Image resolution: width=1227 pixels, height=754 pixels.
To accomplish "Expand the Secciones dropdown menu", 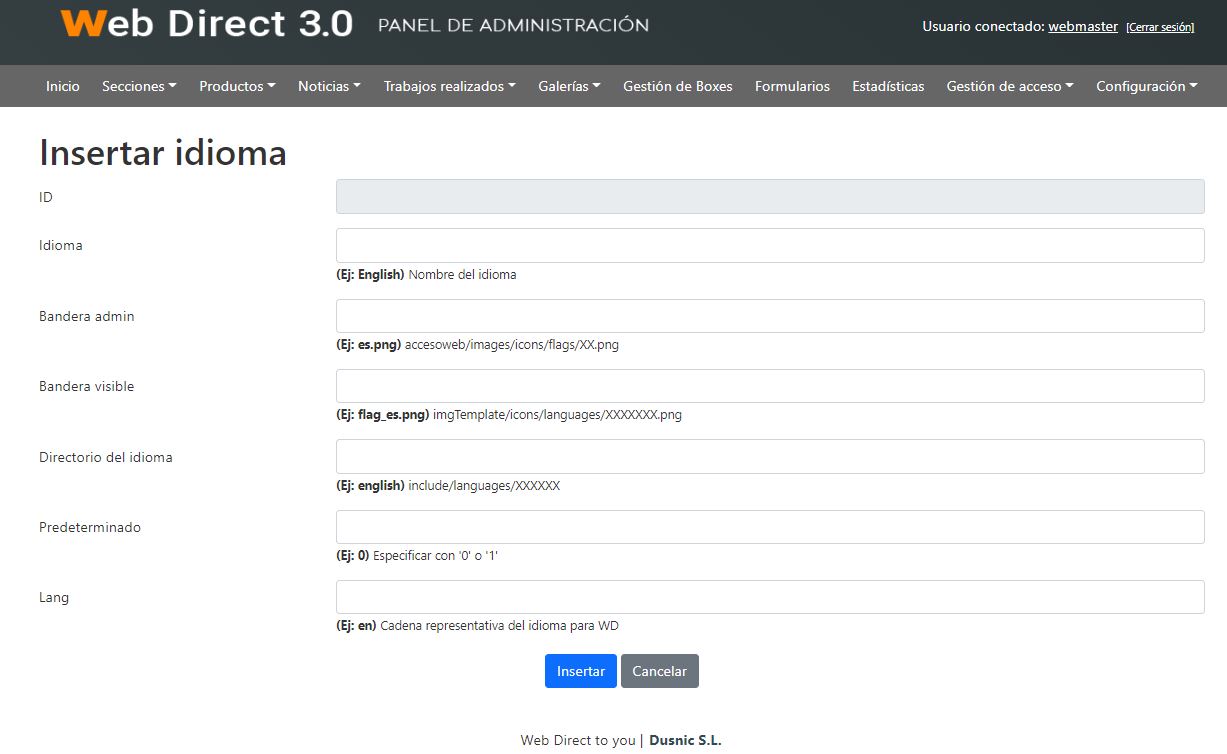I will pyautogui.click(x=139, y=86).
